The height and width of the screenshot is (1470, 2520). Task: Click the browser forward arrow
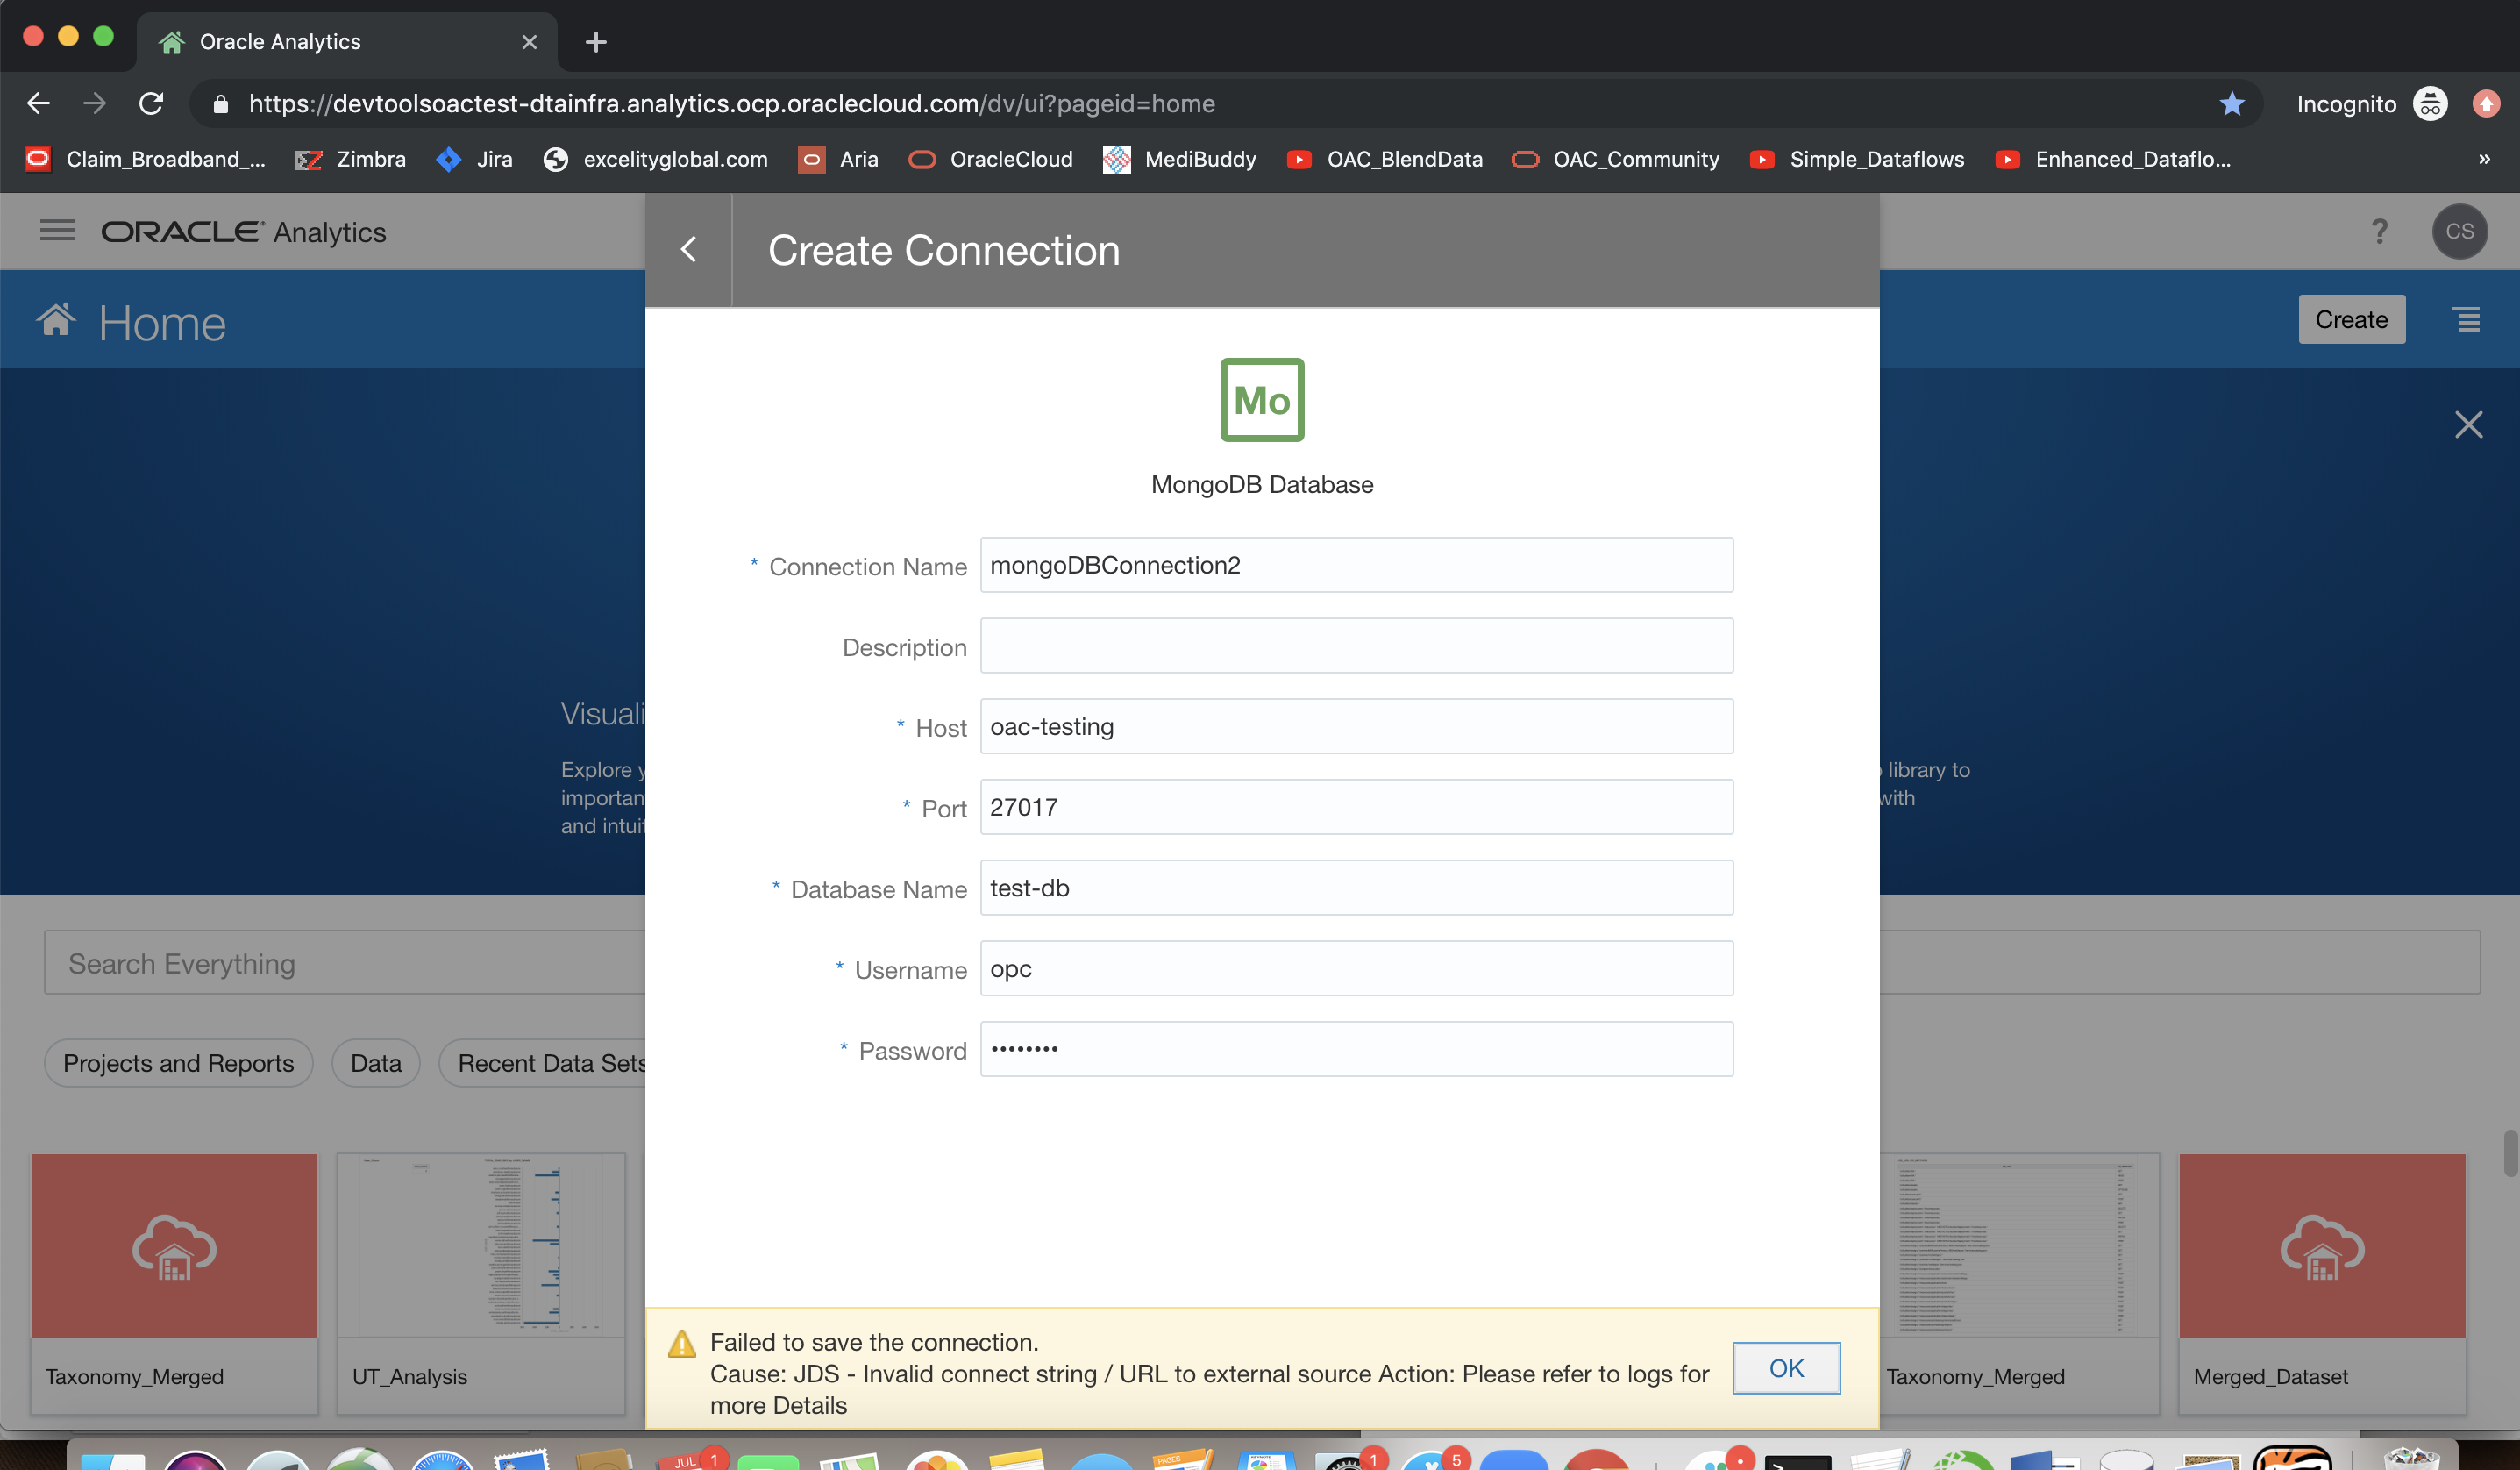[x=94, y=103]
